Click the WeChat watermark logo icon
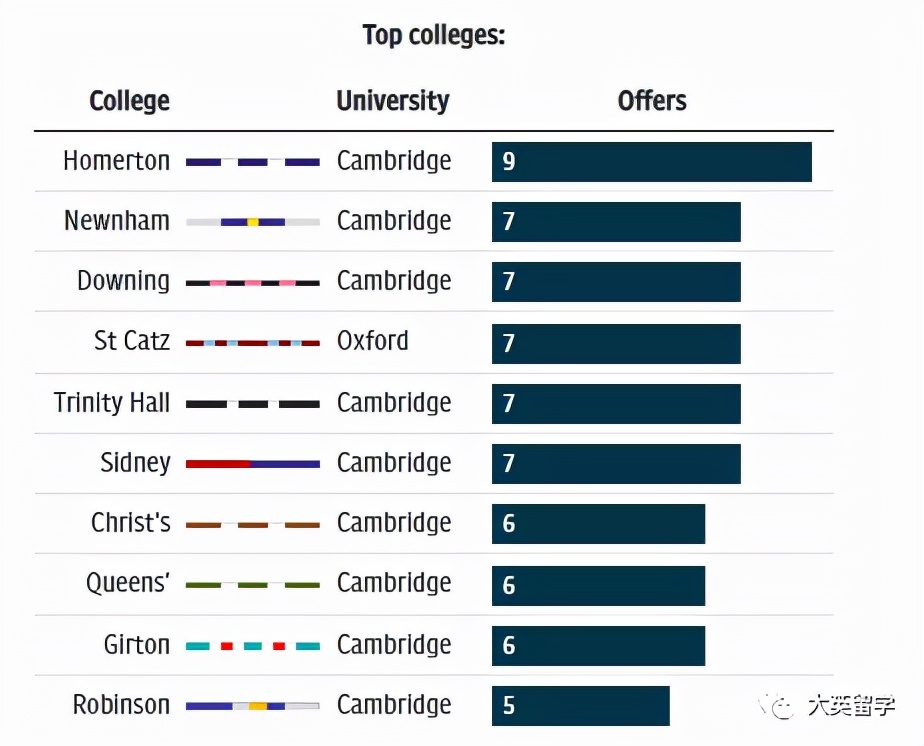This screenshot has height=746, width=924. click(780, 707)
